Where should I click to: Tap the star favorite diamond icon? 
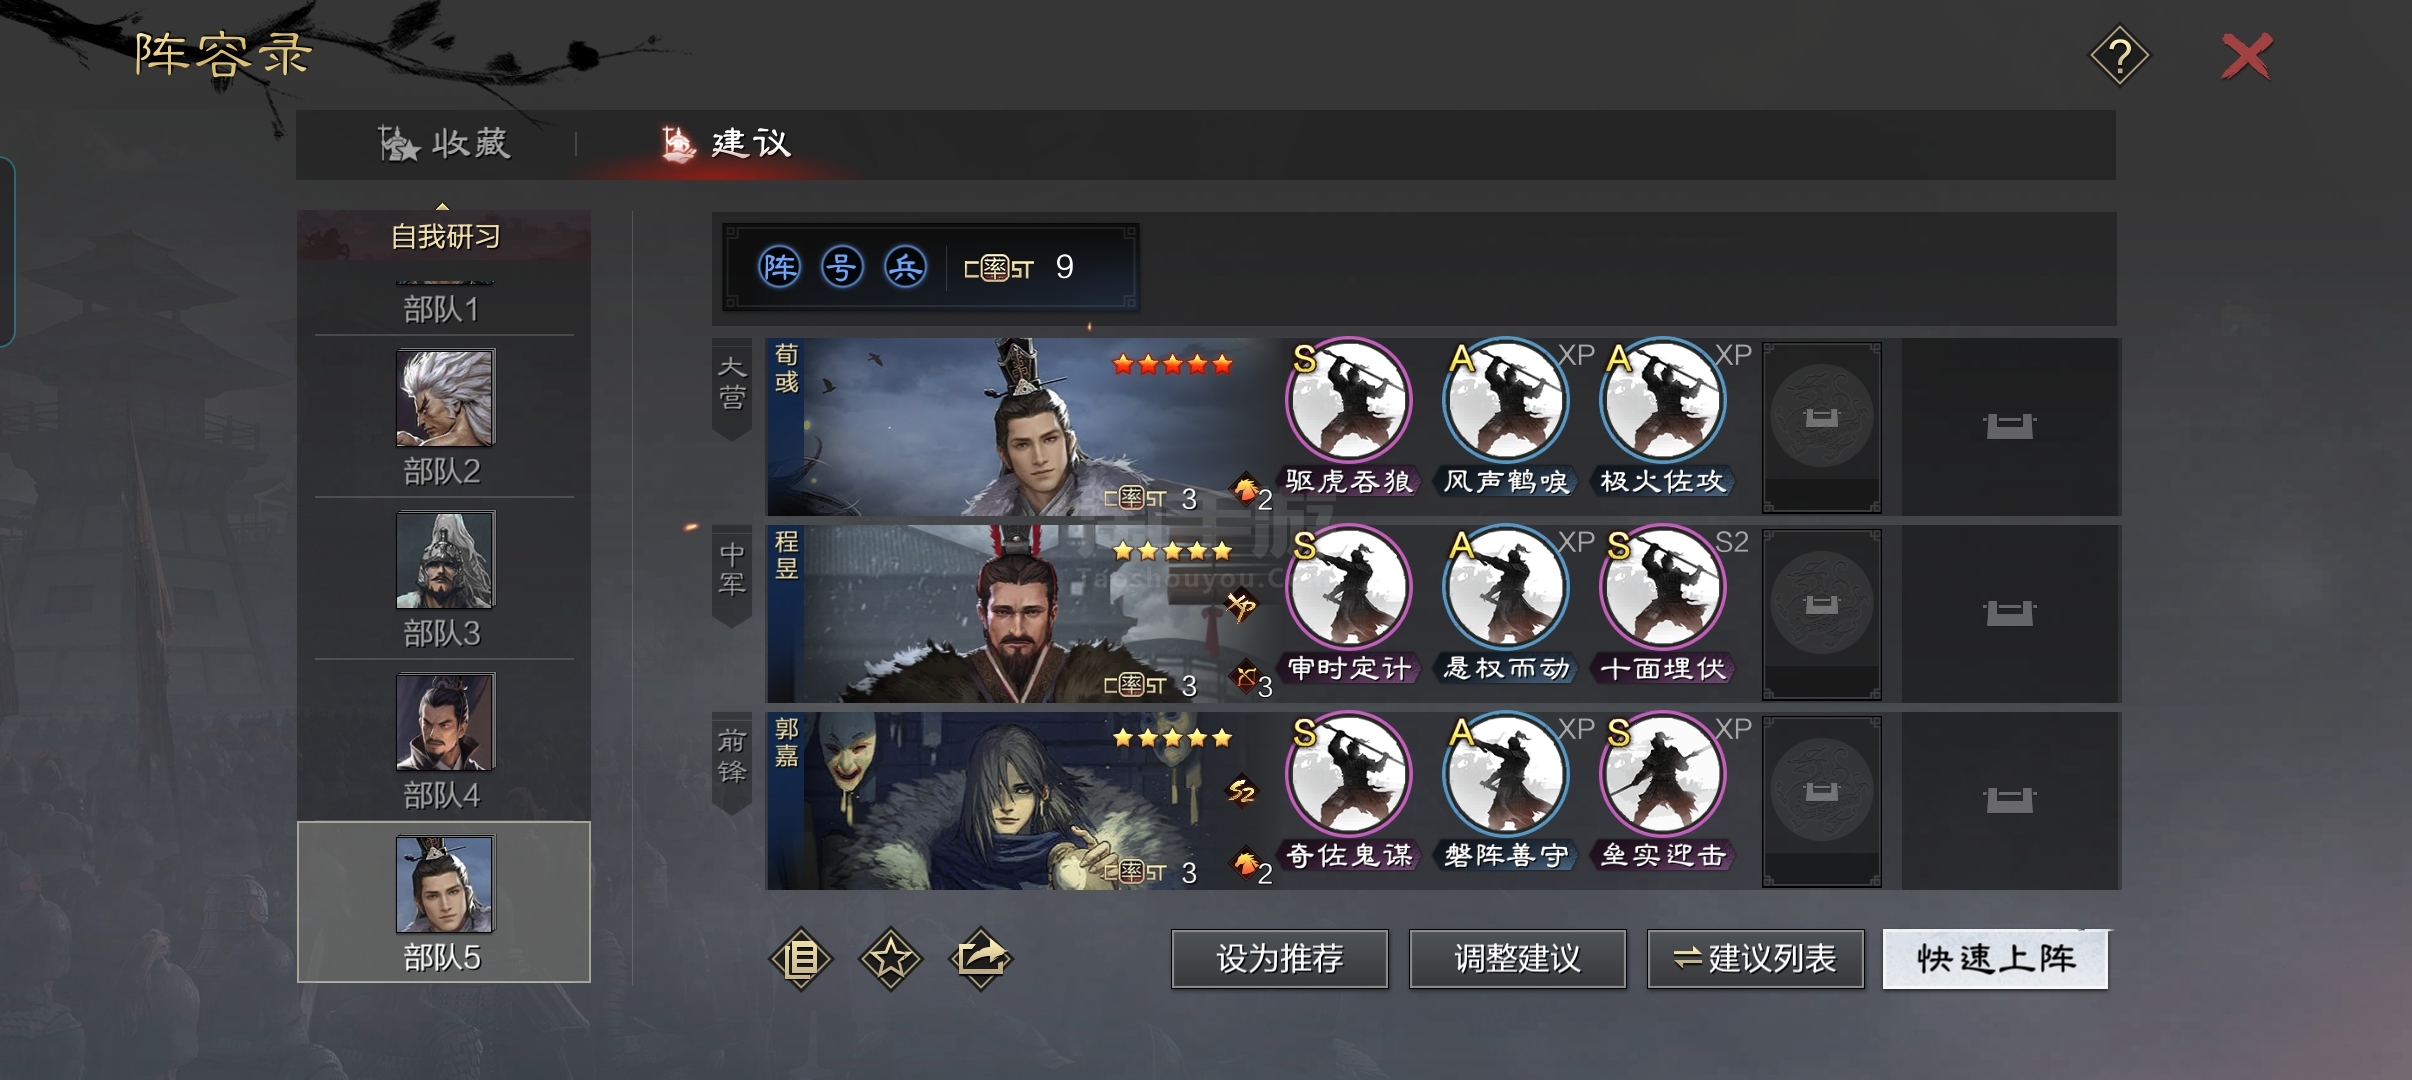890,959
